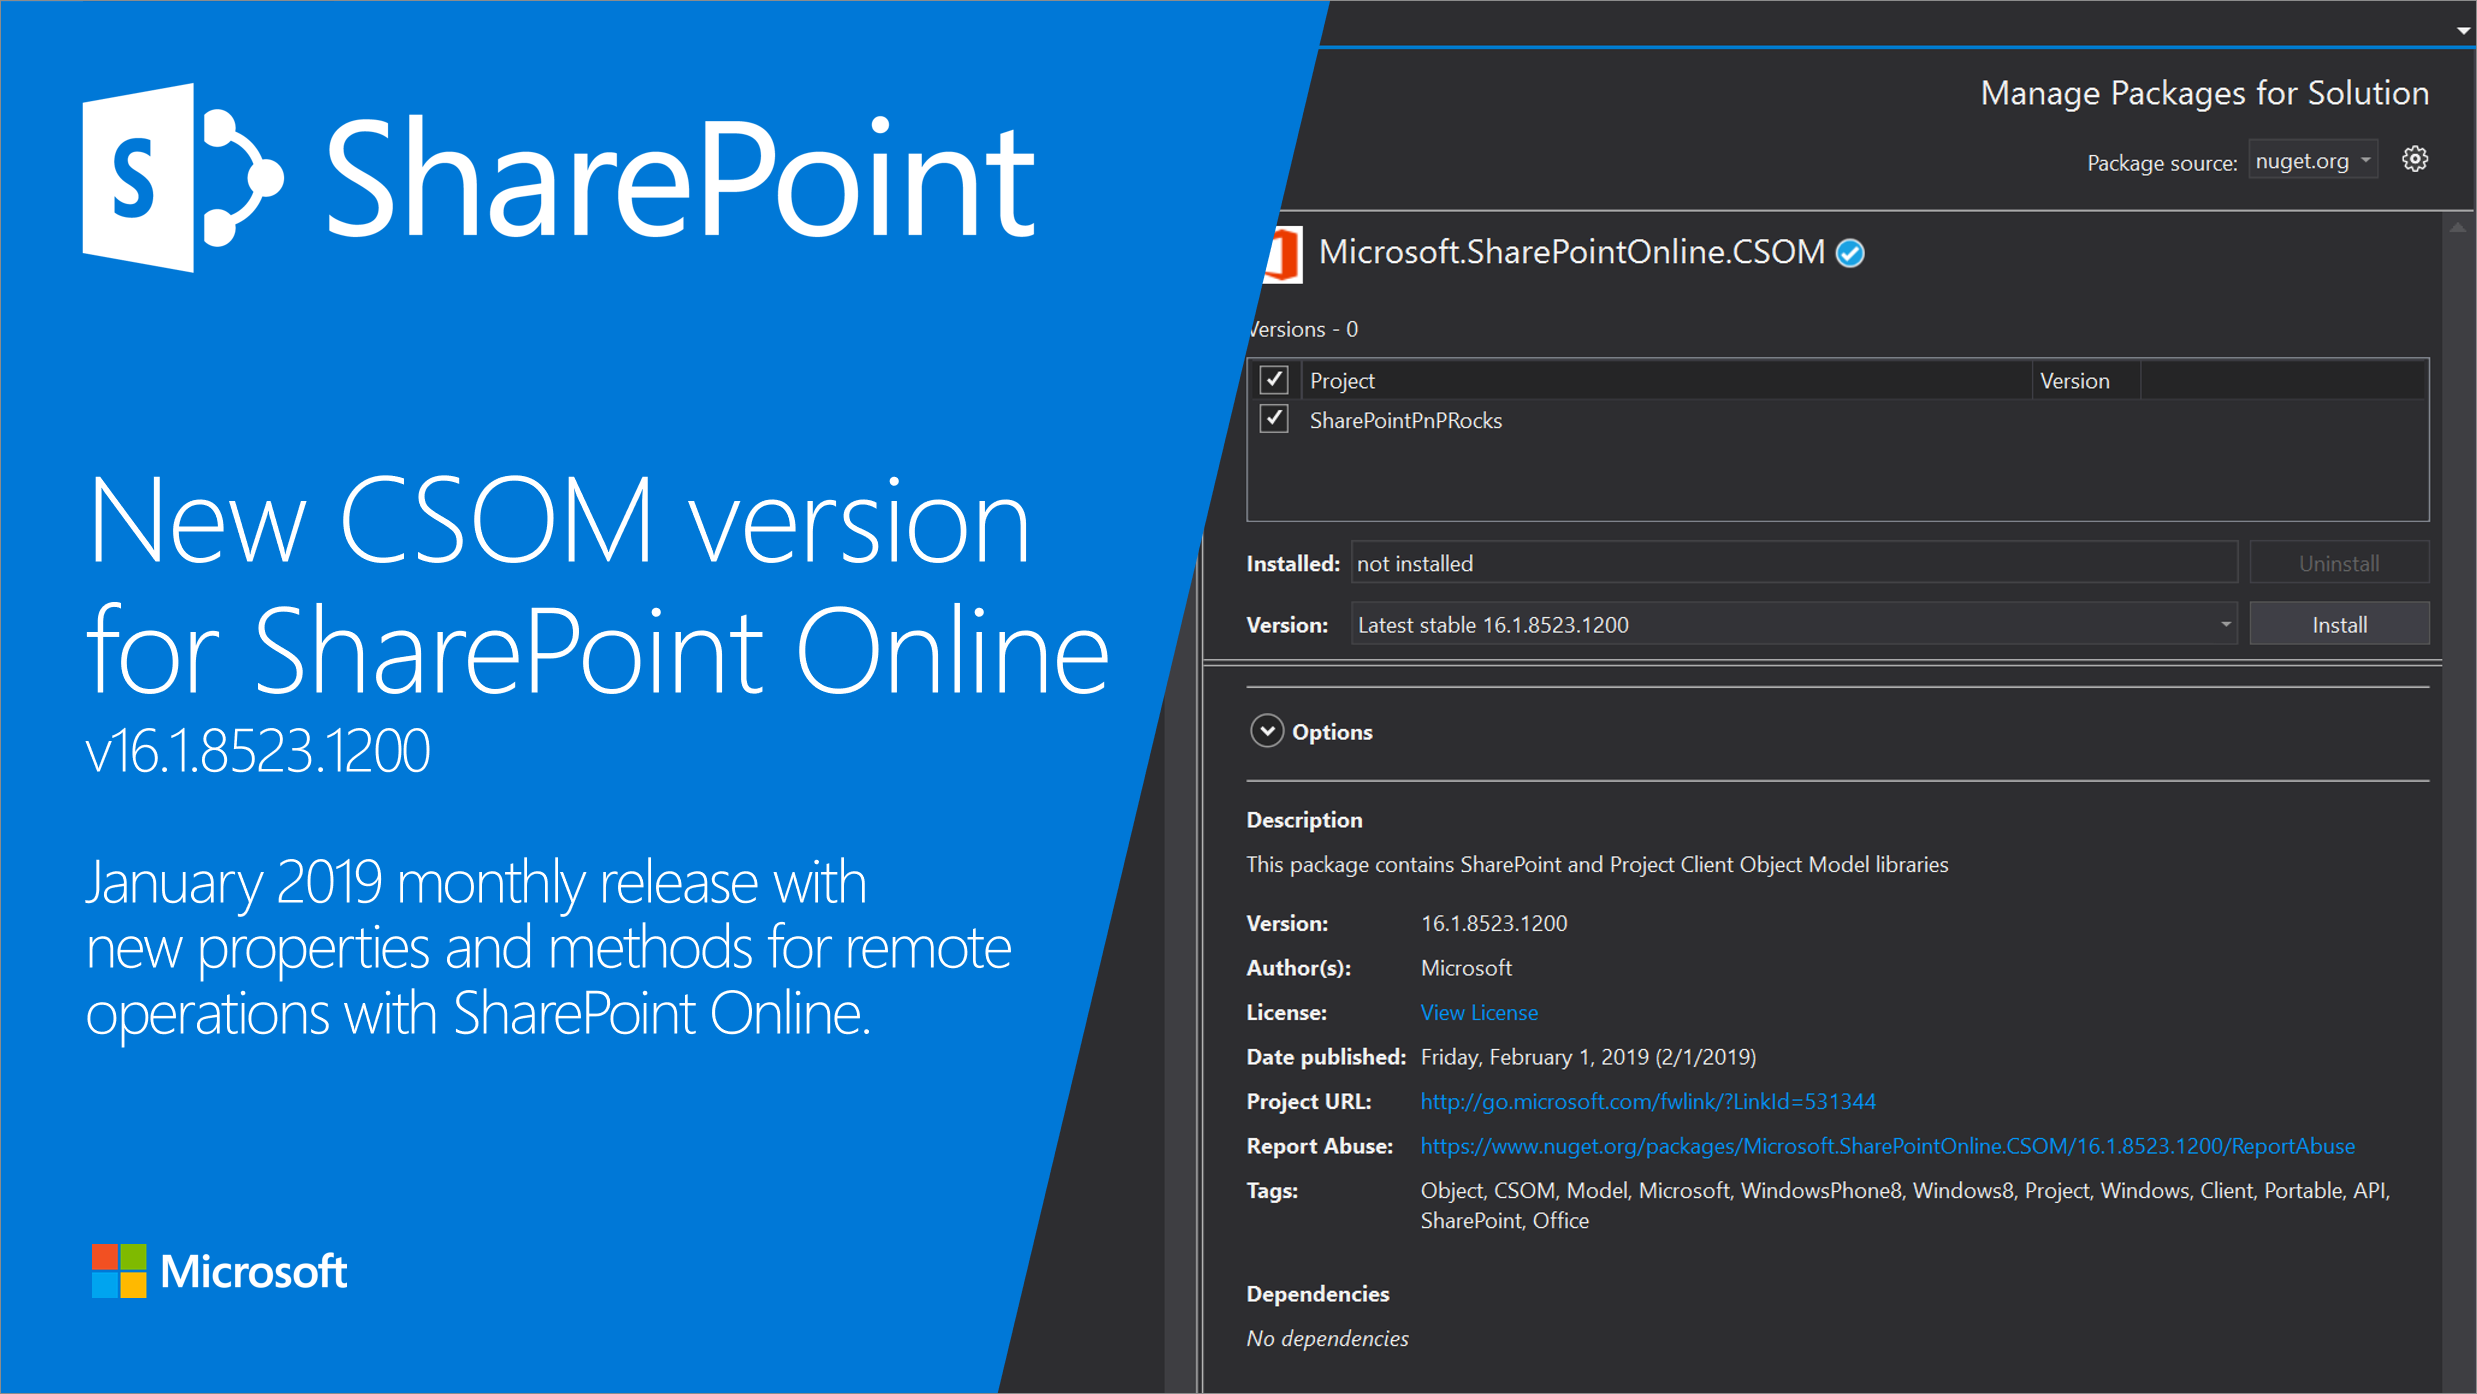Screen dimensions: 2477x1394
Task: Open NuGet settings gear icon
Action: point(2414,160)
